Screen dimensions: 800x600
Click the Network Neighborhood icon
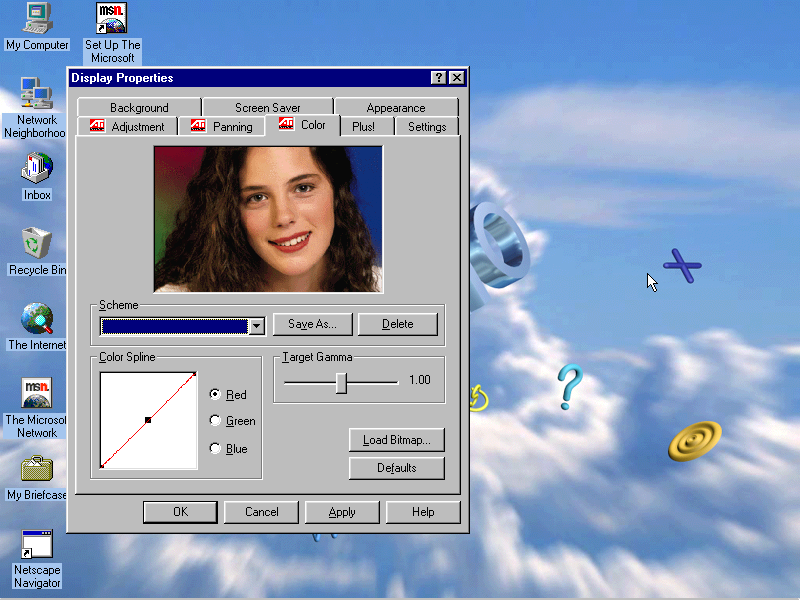(36, 94)
